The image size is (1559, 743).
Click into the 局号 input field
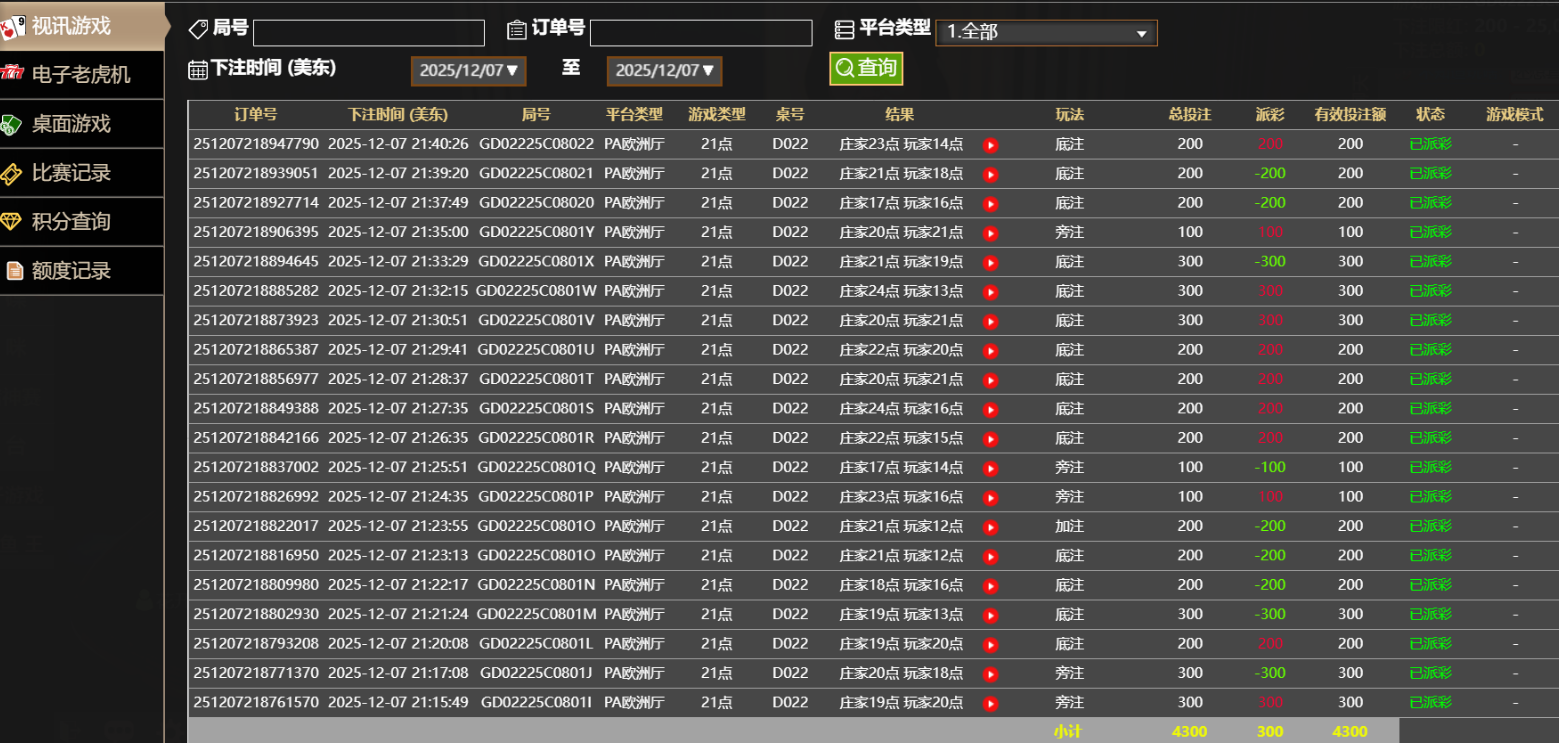(x=368, y=33)
